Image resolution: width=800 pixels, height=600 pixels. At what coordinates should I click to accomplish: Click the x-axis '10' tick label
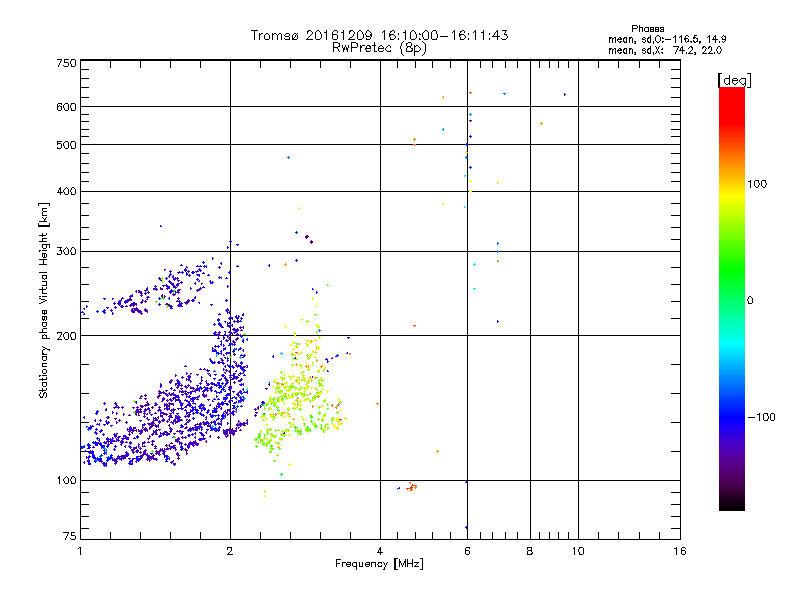578,551
